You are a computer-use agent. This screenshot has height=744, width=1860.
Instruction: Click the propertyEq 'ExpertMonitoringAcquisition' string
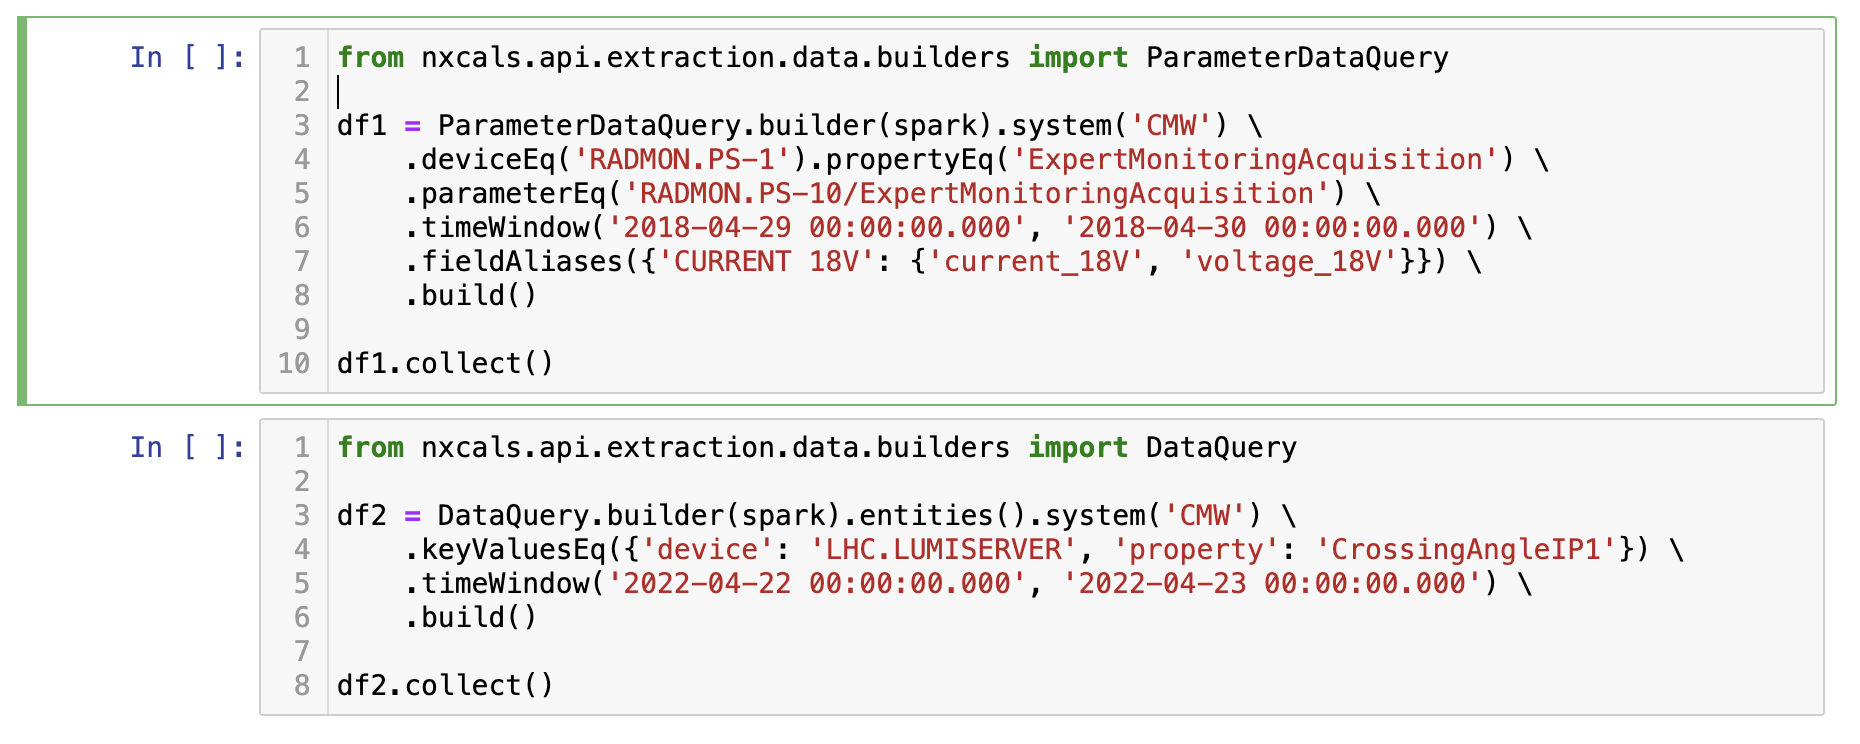coord(1255,159)
